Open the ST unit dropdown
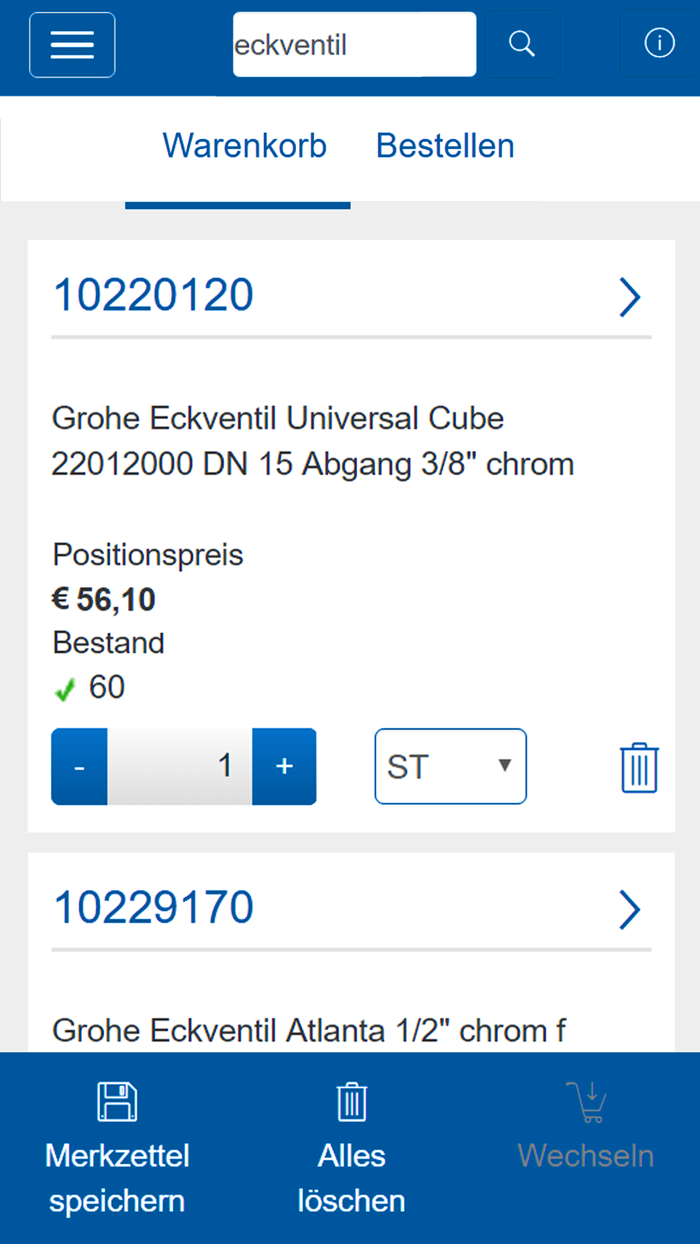Screen dimensions: 700x1244 tap(450, 767)
